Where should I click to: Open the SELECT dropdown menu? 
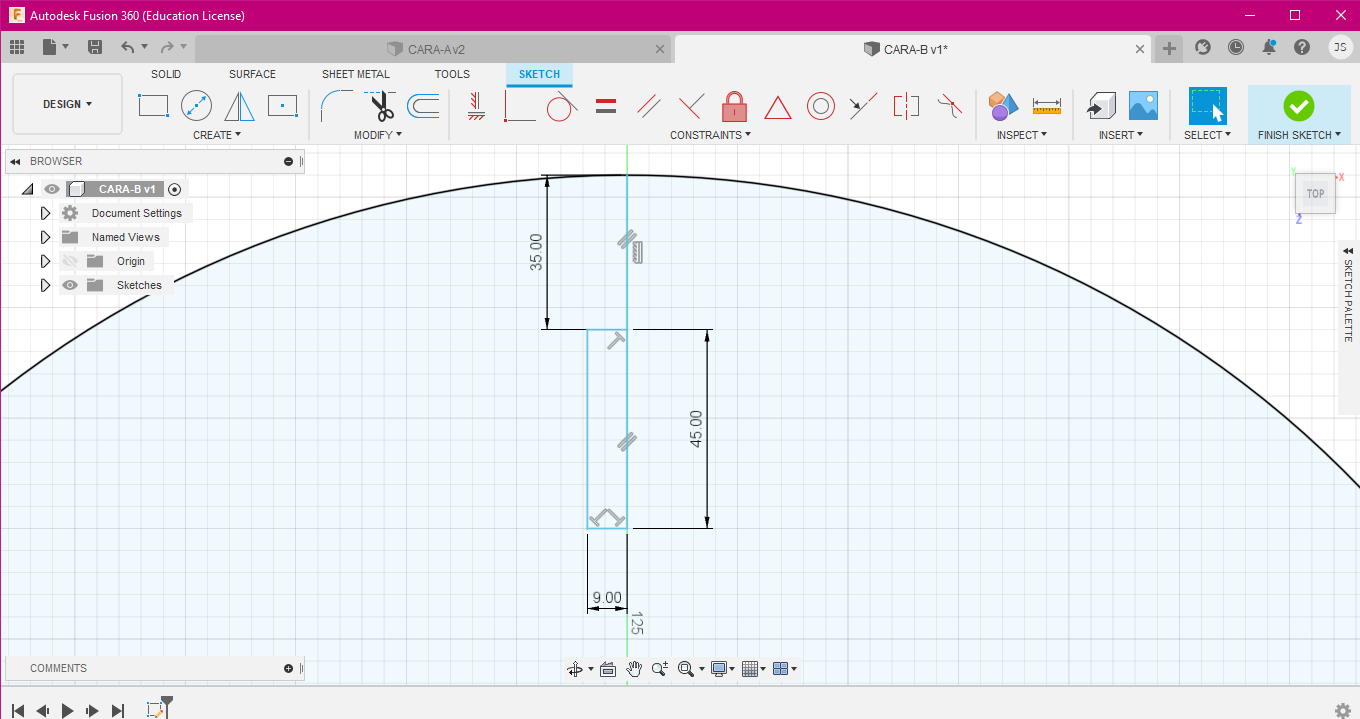click(1207, 135)
